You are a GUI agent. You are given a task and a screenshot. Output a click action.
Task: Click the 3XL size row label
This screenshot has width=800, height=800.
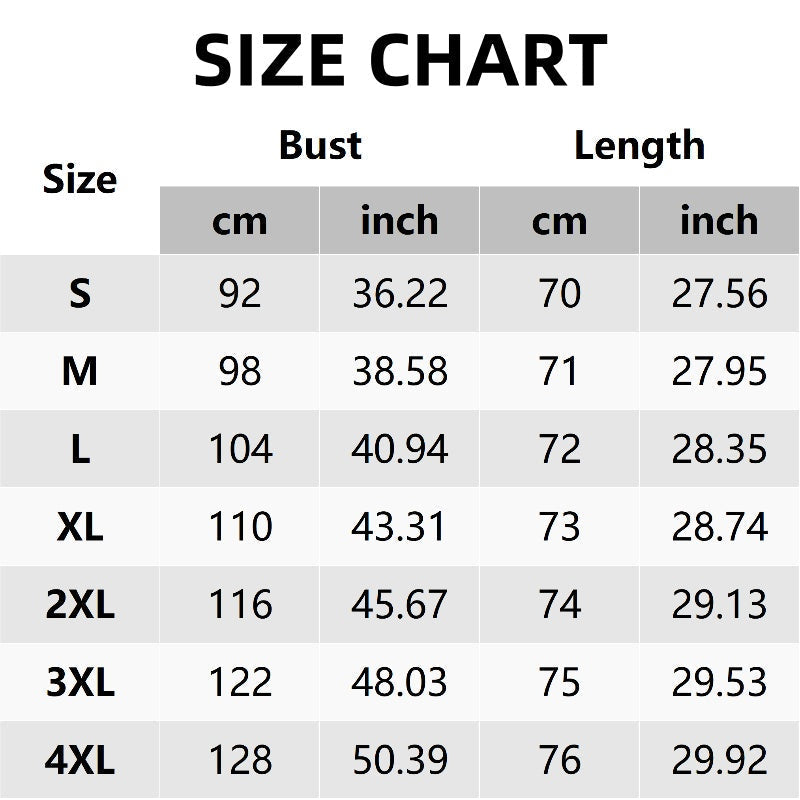(x=80, y=683)
